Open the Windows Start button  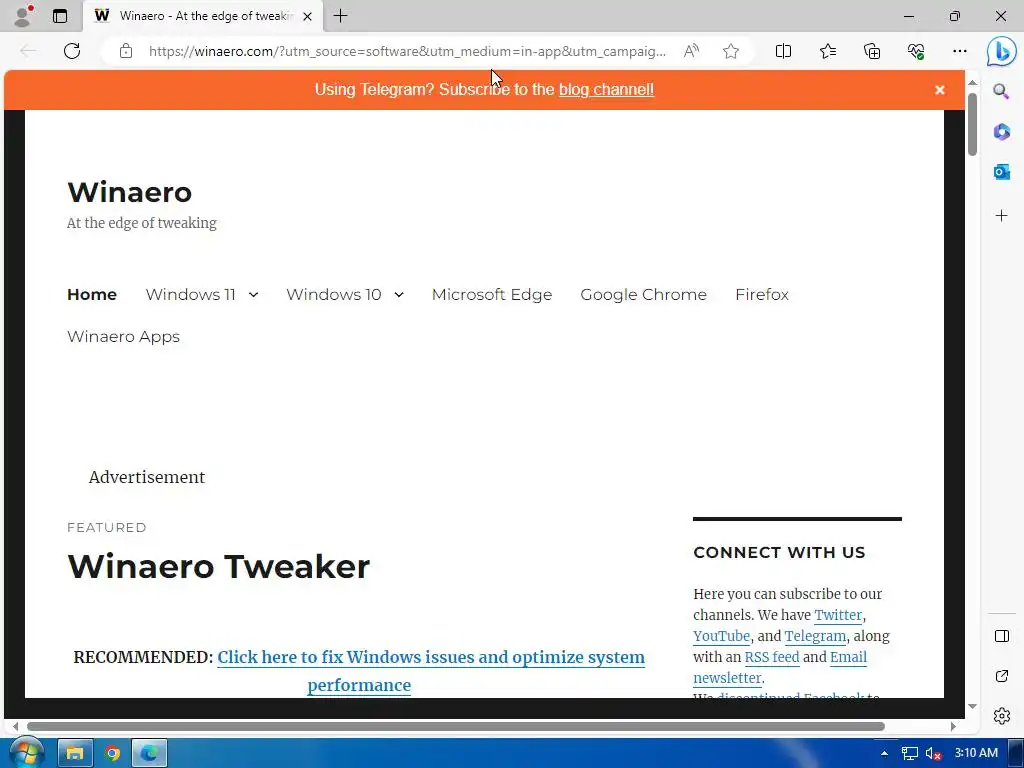[x=25, y=753]
